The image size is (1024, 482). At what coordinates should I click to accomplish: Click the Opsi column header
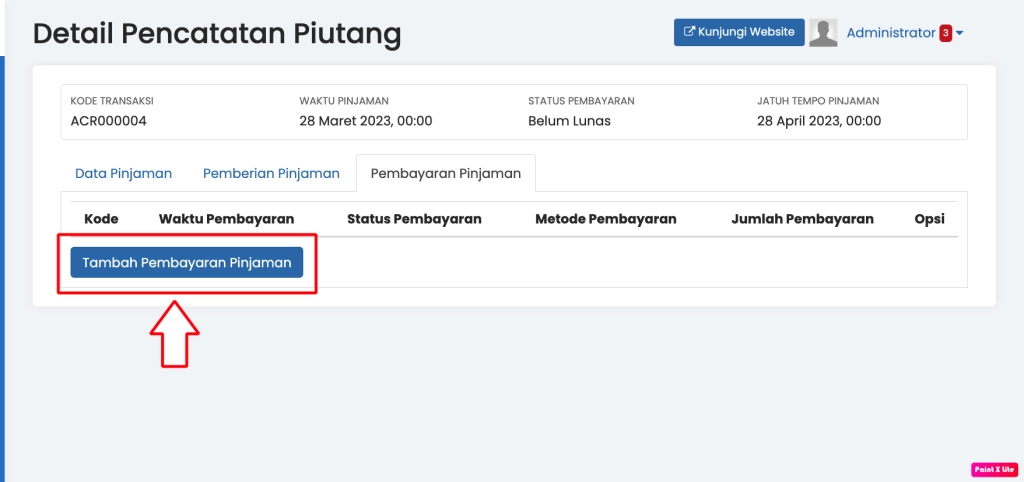point(929,219)
